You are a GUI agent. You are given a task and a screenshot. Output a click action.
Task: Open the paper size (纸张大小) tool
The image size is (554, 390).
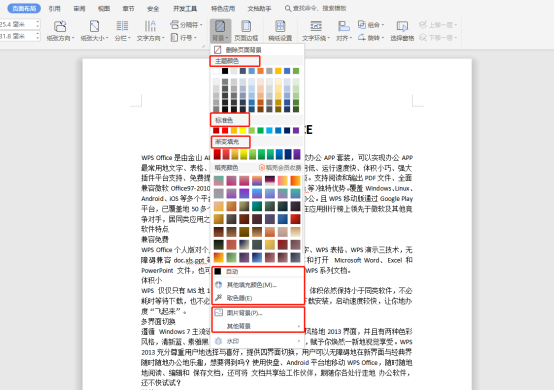tap(94, 30)
